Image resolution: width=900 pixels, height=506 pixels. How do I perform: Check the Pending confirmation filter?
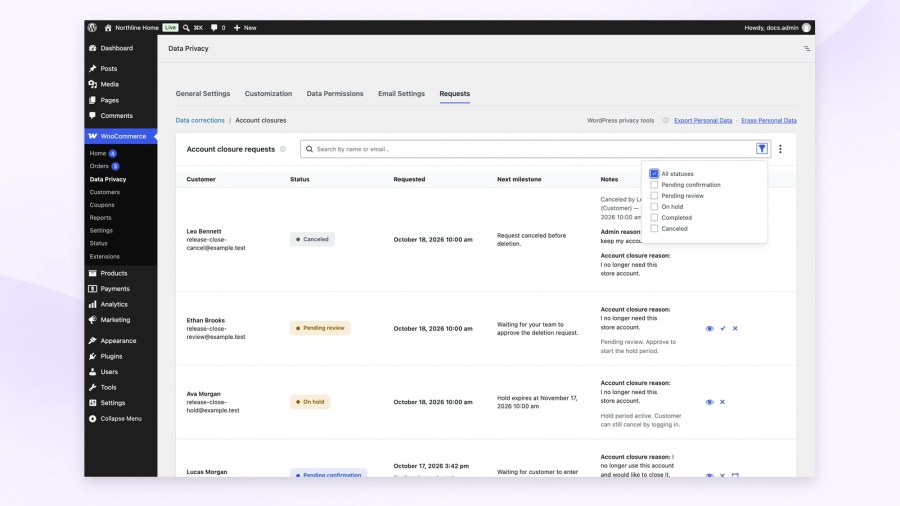654,185
